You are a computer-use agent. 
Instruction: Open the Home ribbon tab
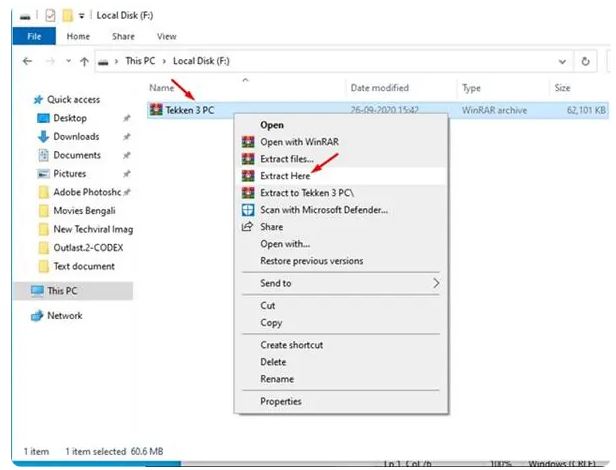(78, 37)
